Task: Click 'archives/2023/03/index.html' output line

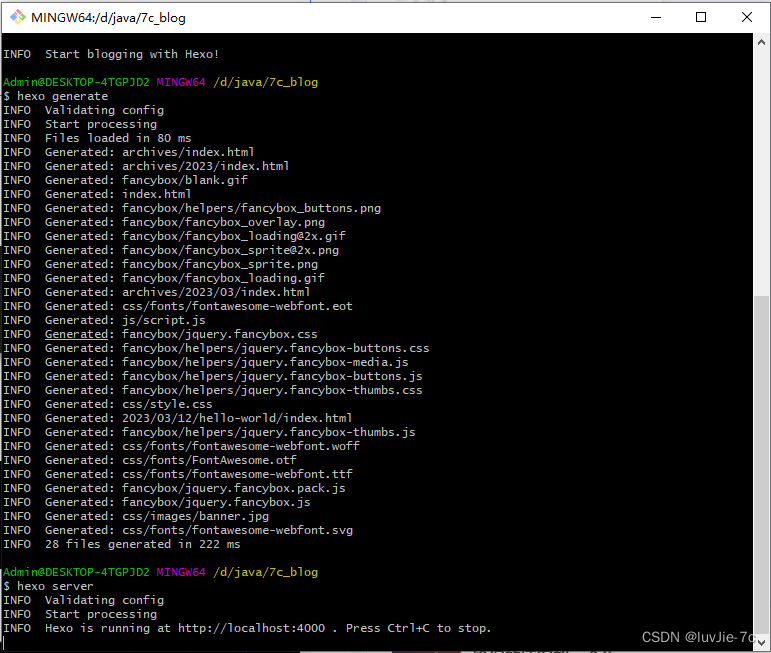Action: point(157,292)
